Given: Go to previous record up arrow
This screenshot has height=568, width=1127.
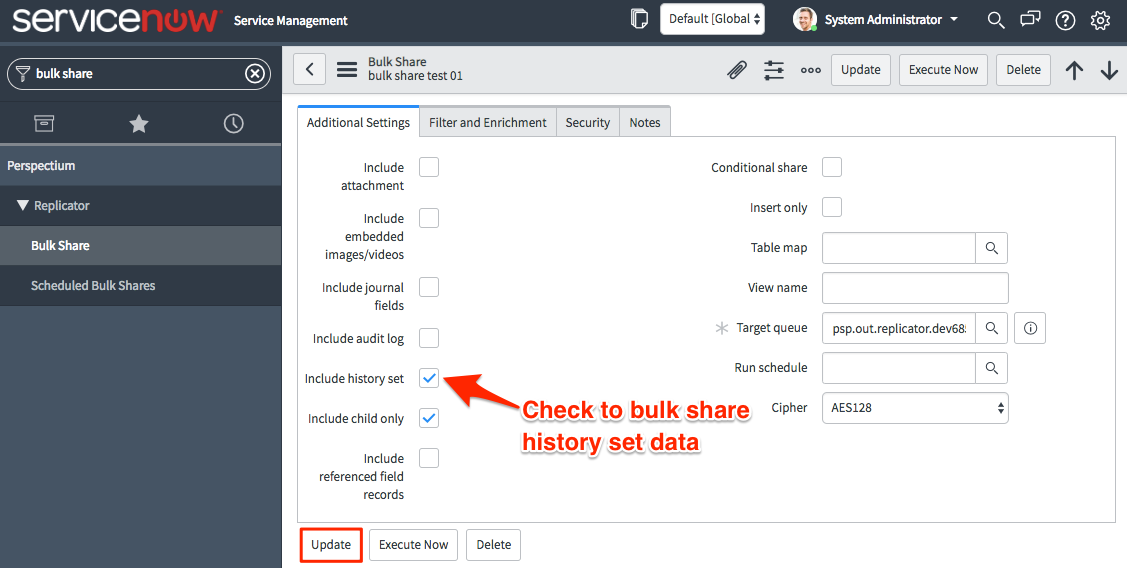Looking at the screenshot, I should (1075, 70).
